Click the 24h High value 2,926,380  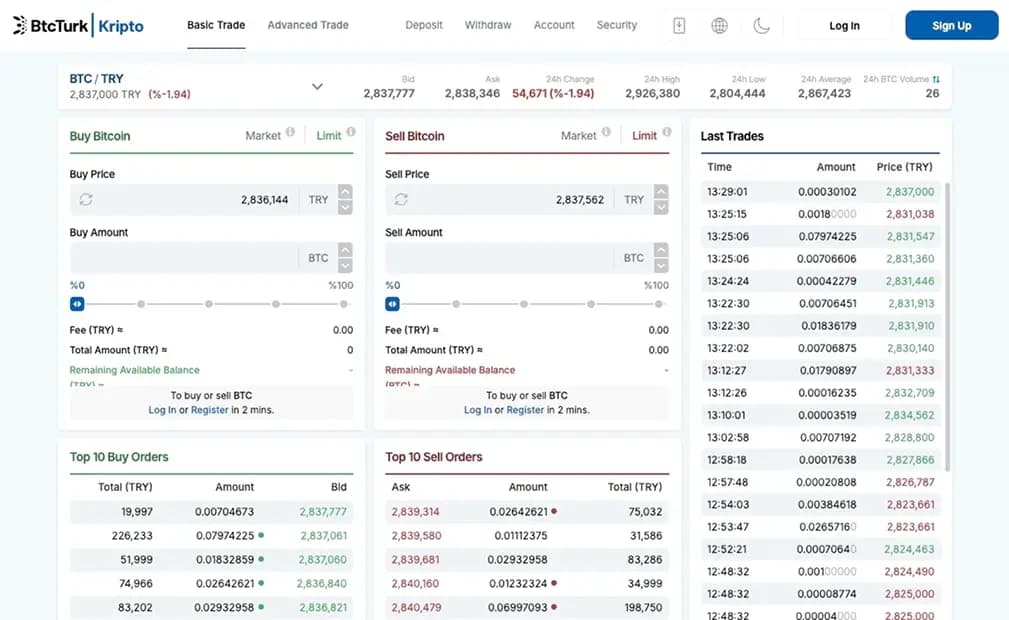[653, 93]
